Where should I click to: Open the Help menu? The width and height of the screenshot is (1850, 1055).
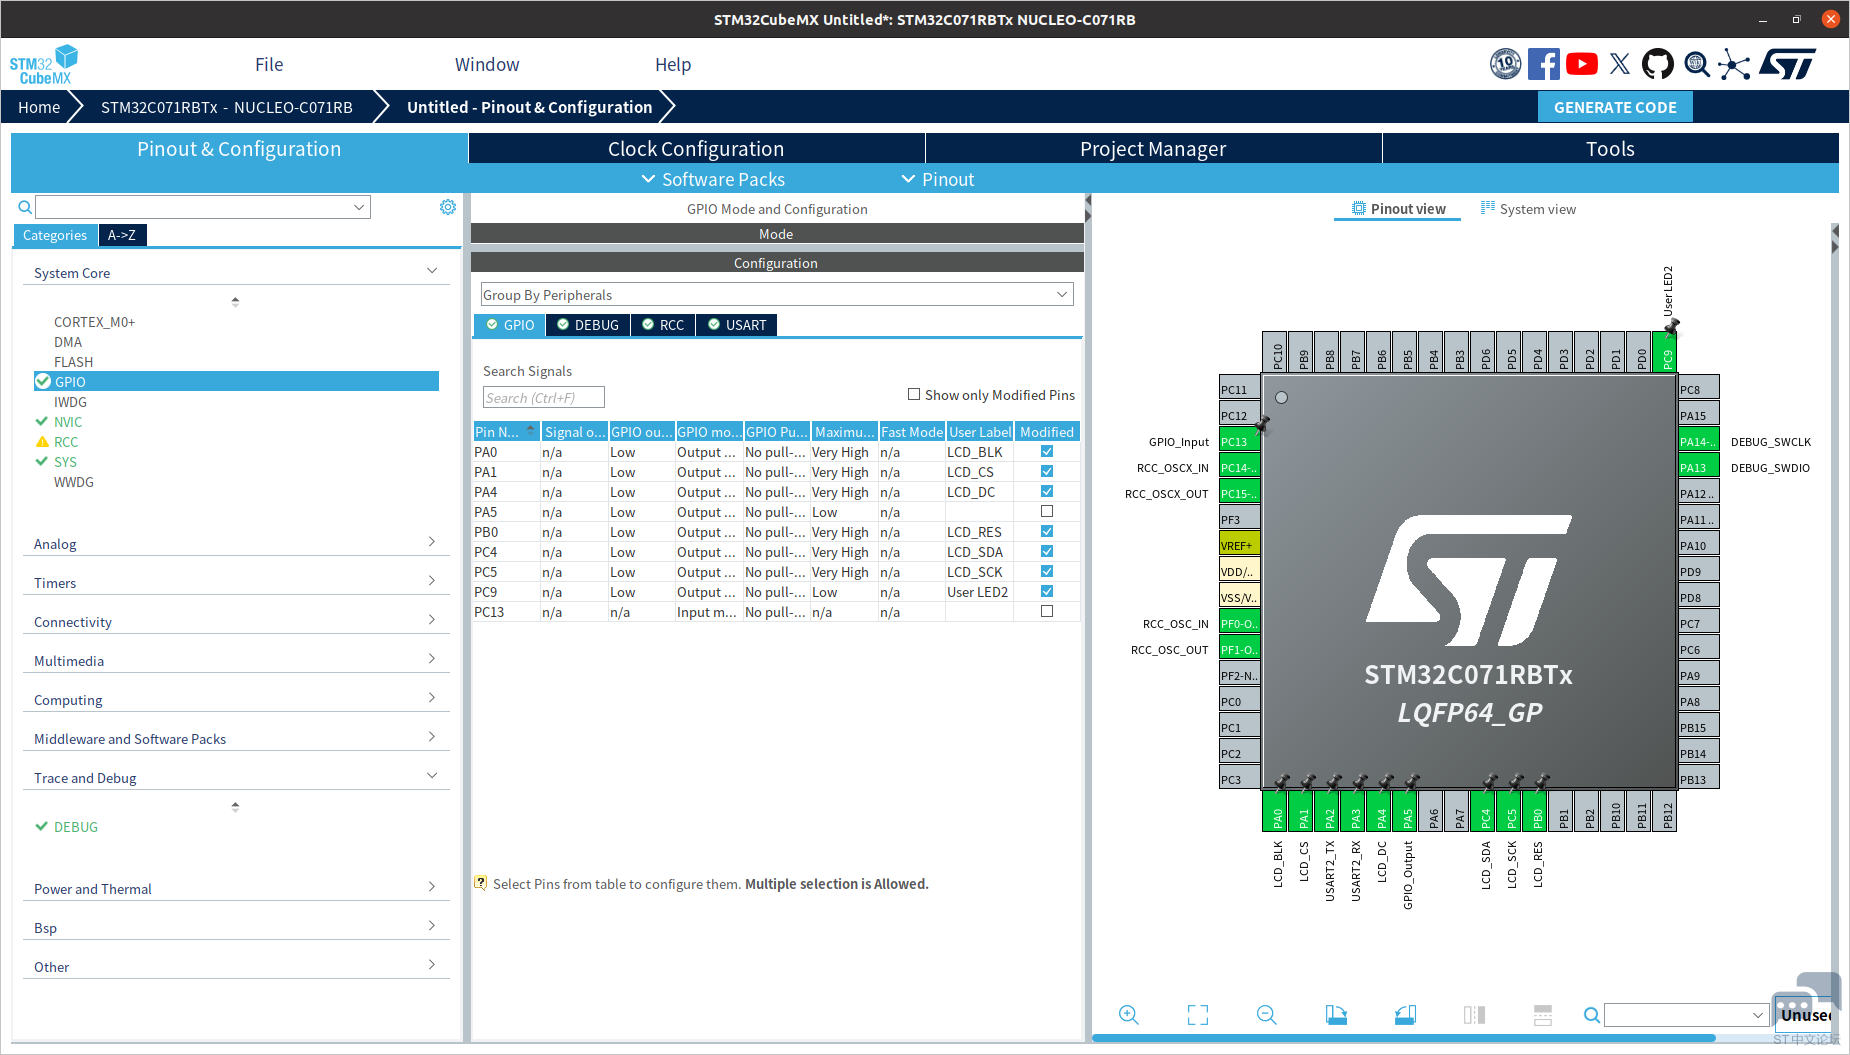point(673,64)
